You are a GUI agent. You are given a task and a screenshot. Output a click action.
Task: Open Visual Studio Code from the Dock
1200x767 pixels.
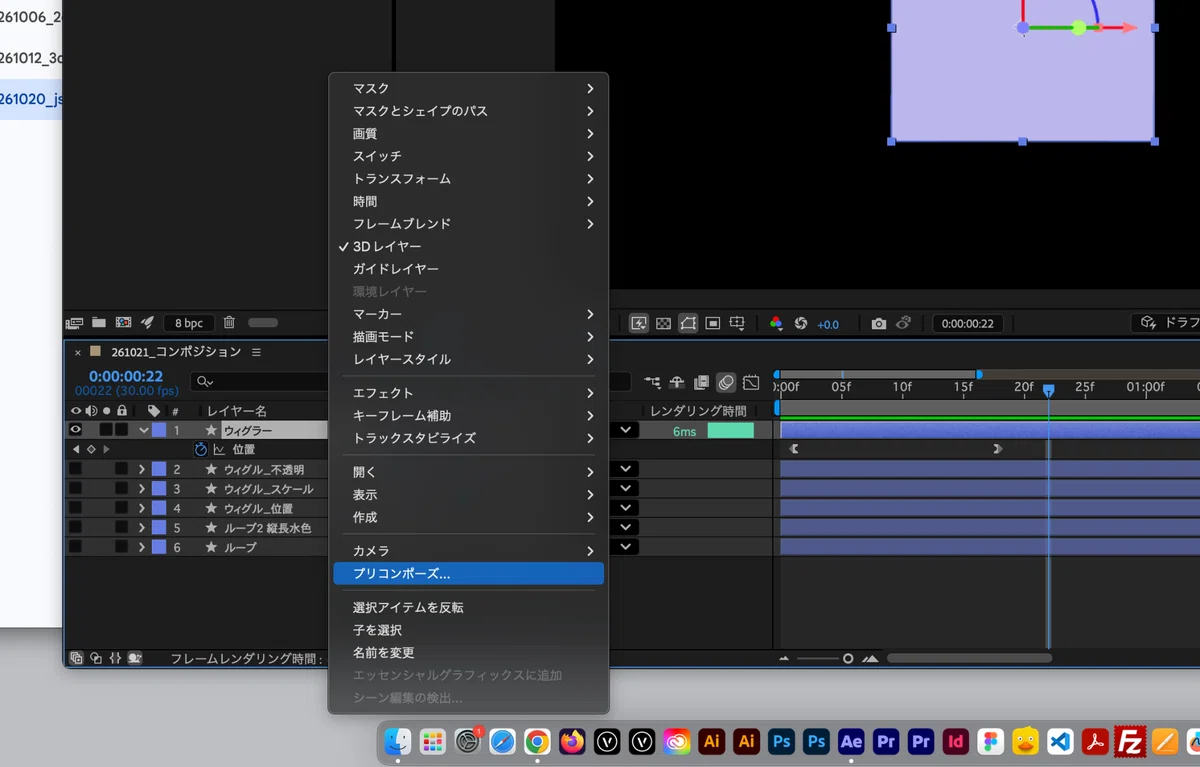pyautogui.click(x=1060, y=741)
